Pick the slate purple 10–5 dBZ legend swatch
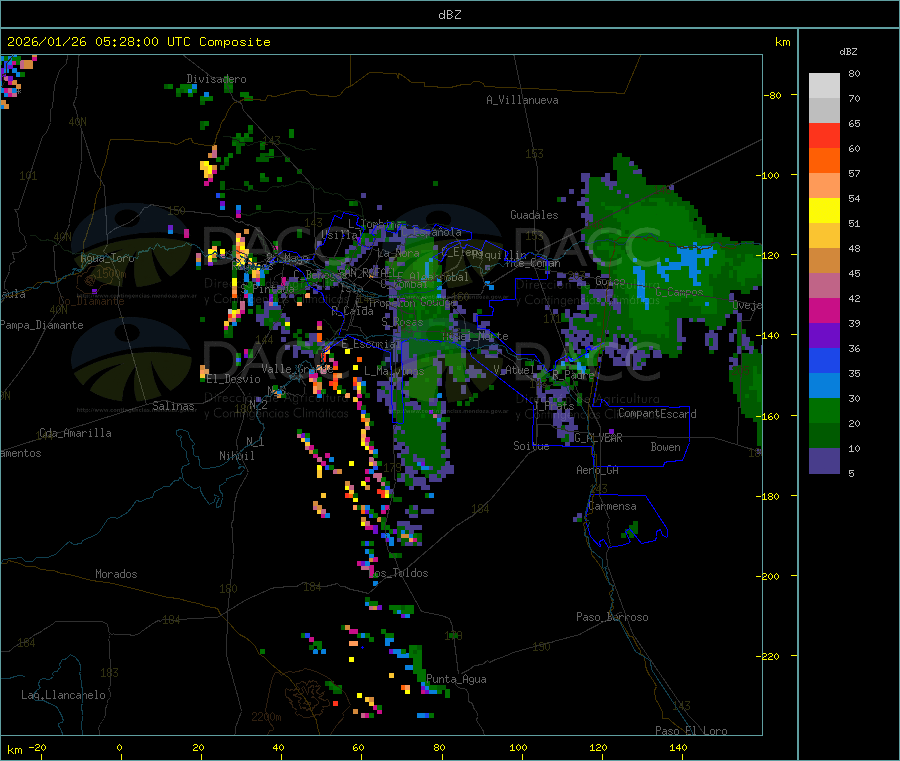900x761 pixels. [x=824, y=461]
